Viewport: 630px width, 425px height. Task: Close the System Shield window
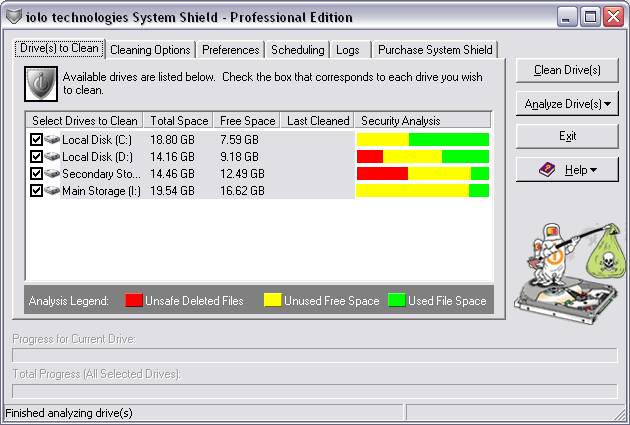pyautogui.click(x=613, y=17)
